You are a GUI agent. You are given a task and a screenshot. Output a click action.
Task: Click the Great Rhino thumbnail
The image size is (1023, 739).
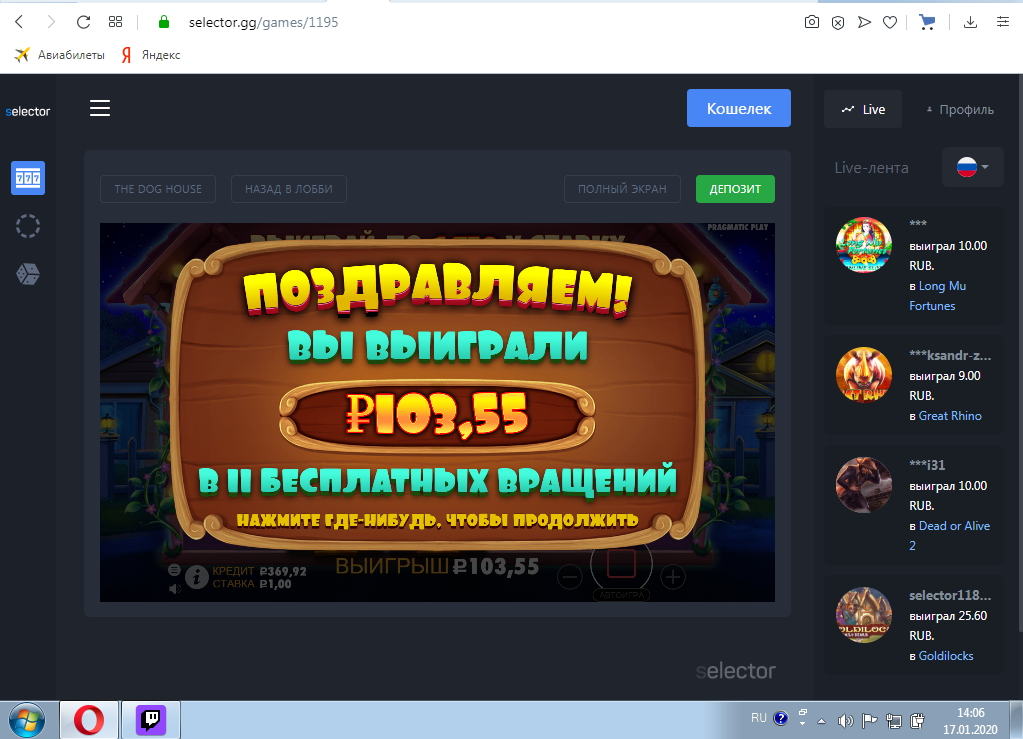[x=864, y=374]
